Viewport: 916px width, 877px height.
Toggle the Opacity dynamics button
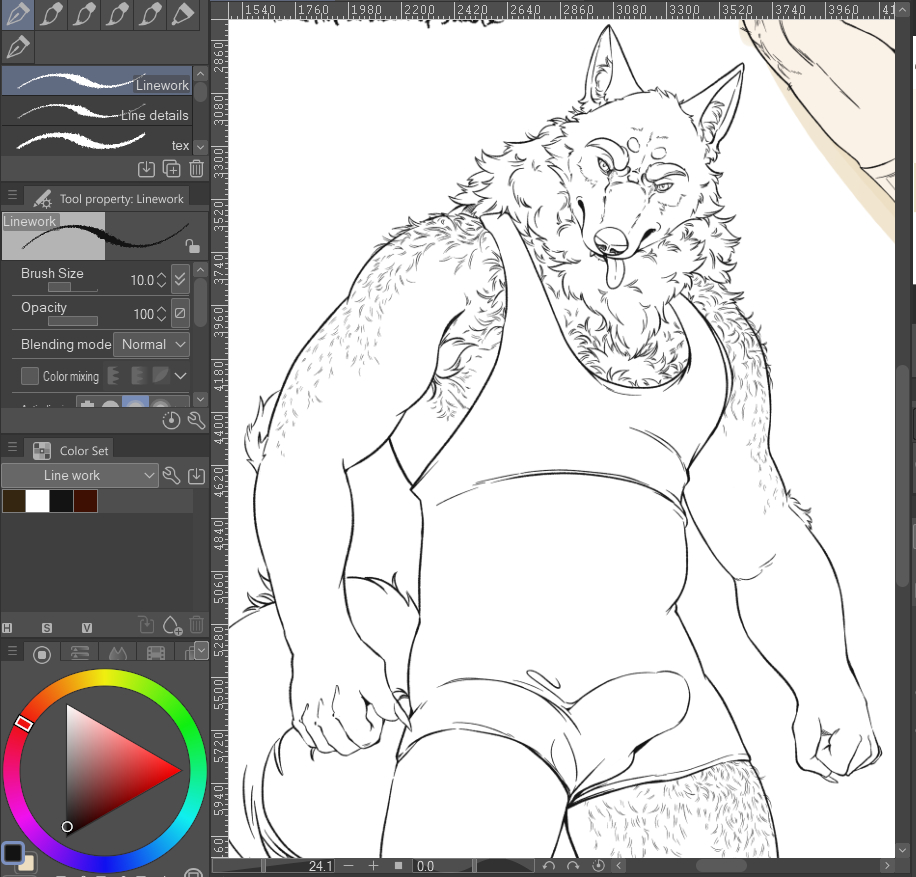180,314
